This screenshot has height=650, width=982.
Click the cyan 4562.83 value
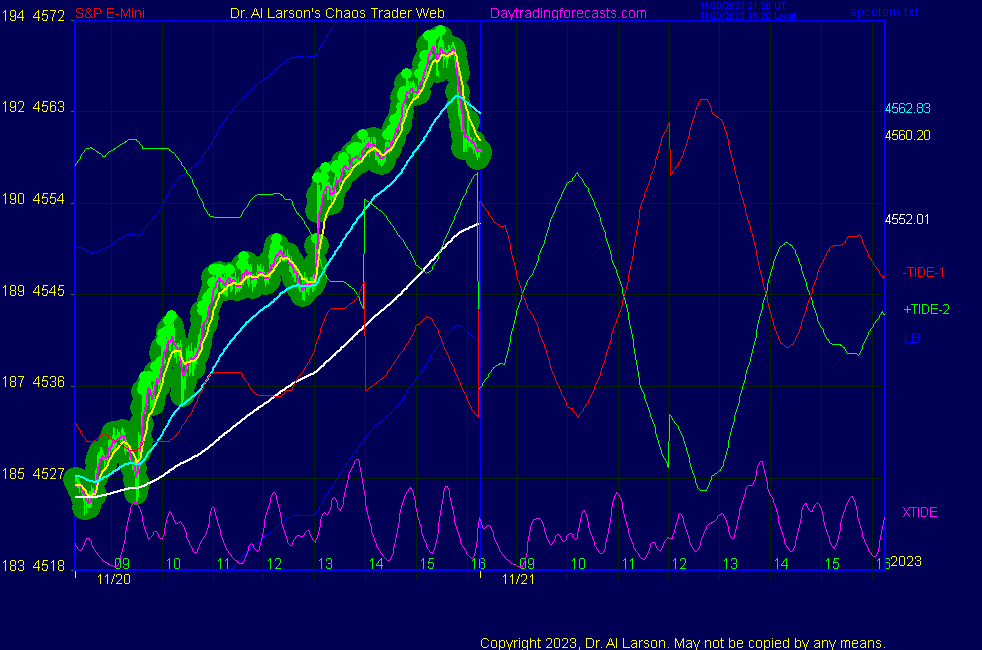pos(907,108)
